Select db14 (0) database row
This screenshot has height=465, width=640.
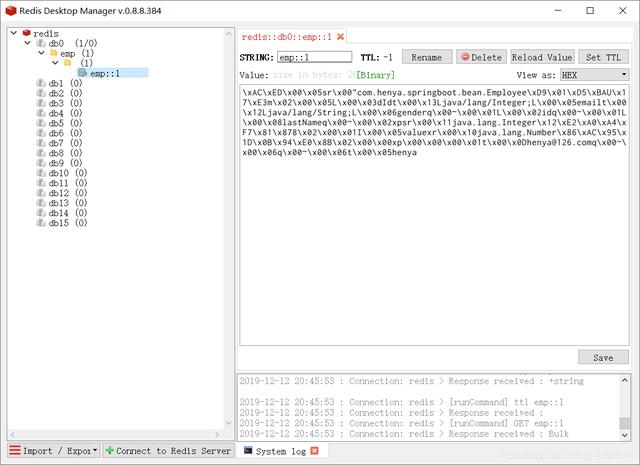(68, 213)
